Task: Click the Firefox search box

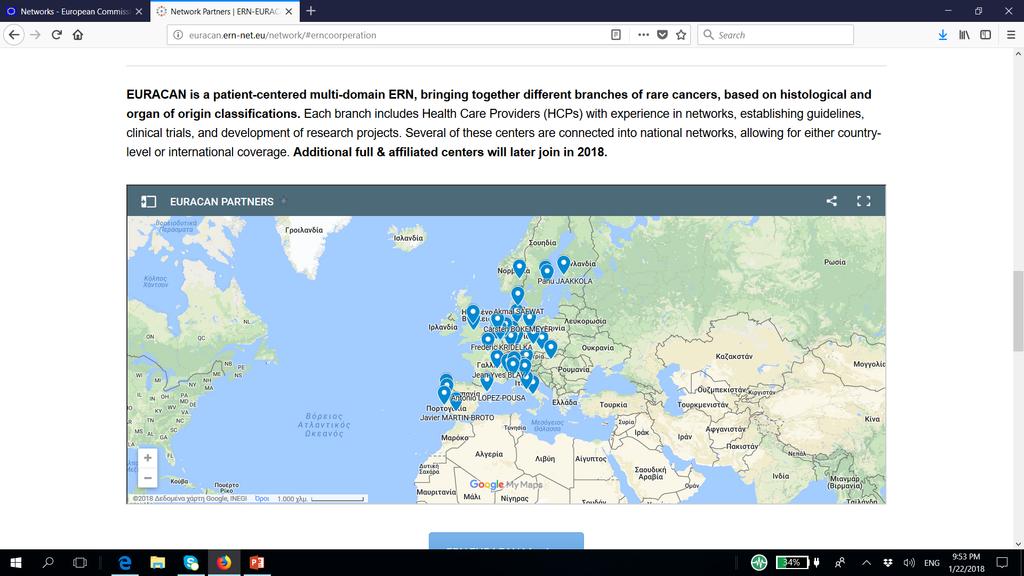Action: (x=775, y=35)
